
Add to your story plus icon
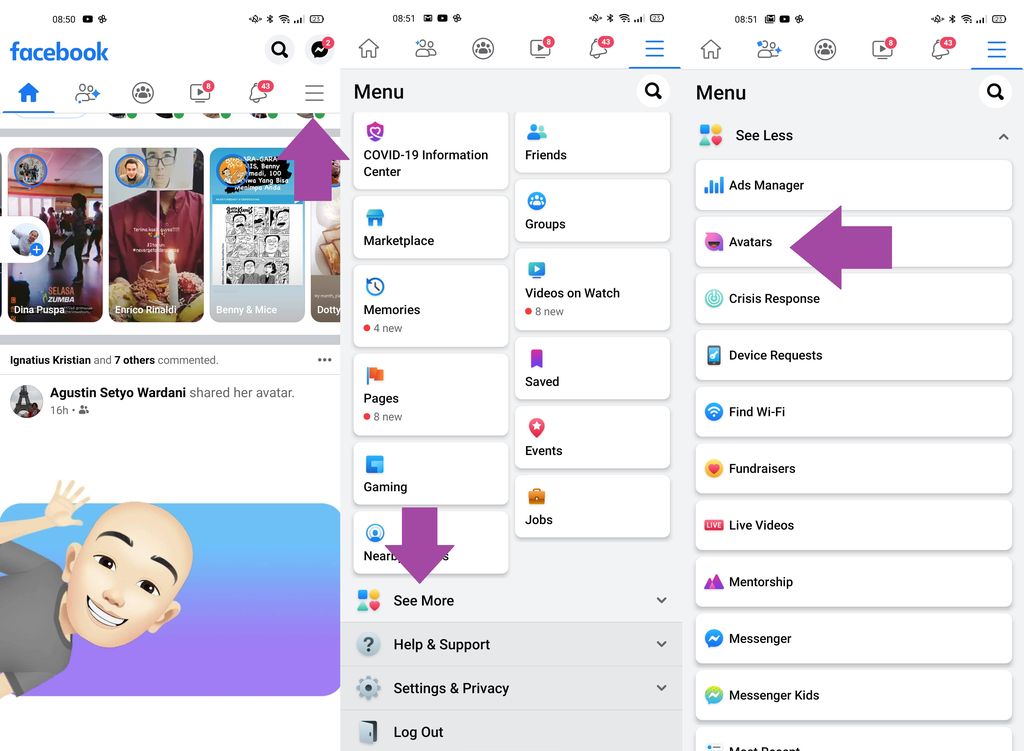(37, 249)
